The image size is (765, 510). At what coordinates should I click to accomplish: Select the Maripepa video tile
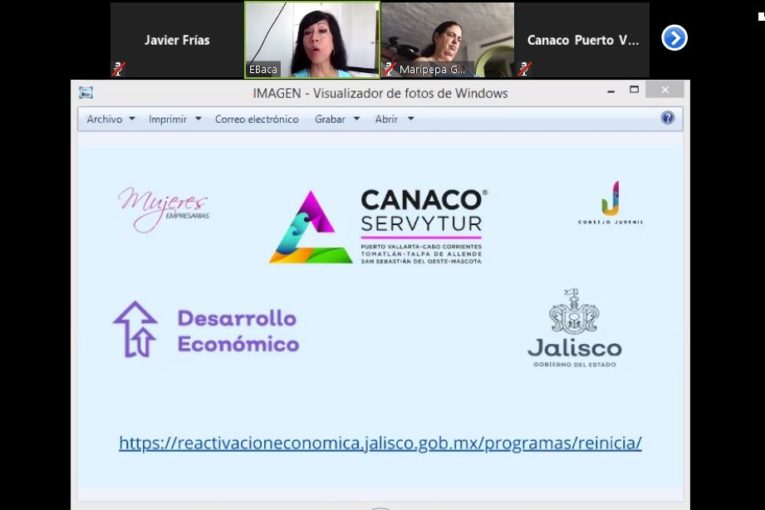click(x=447, y=40)
